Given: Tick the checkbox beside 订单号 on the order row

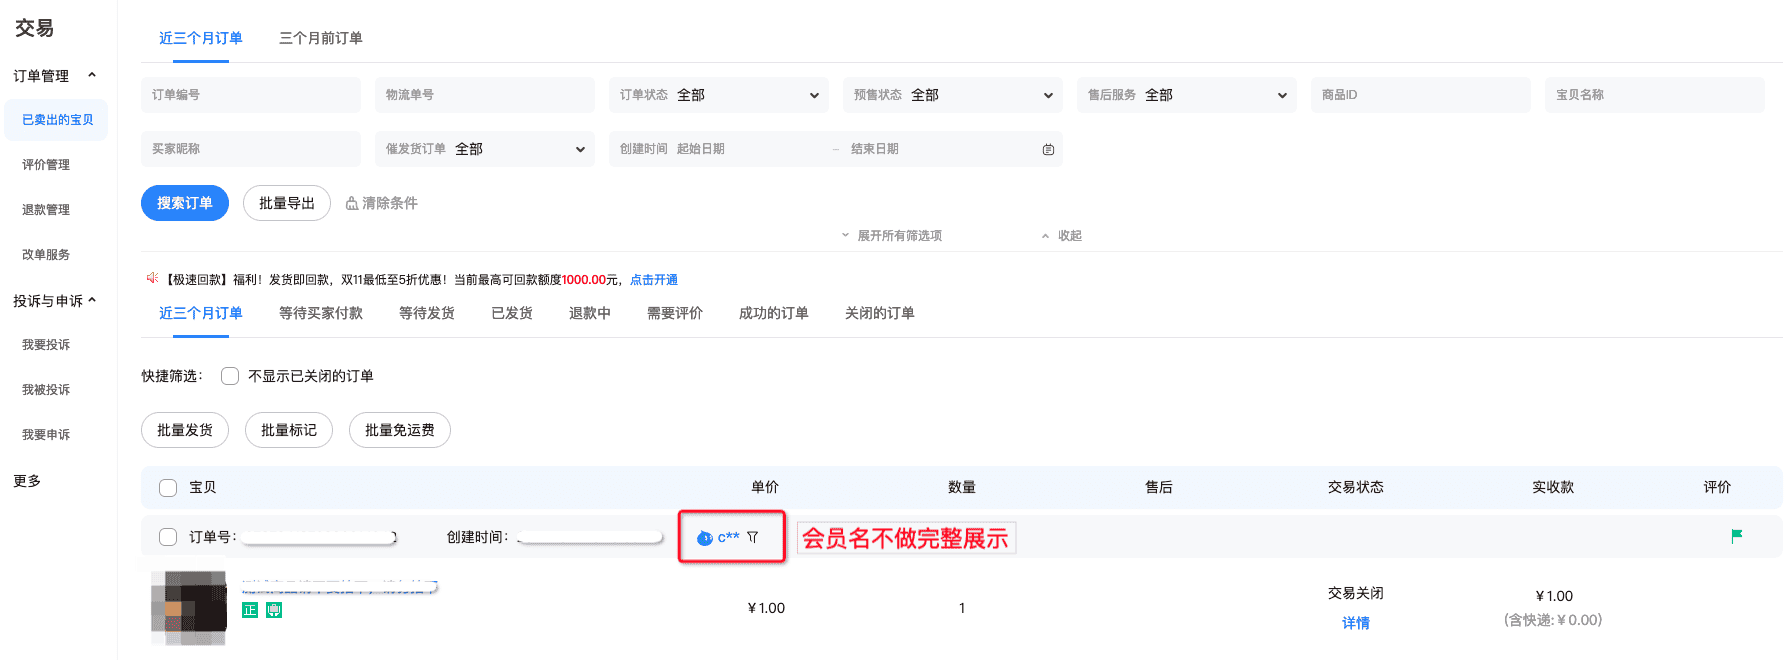Looking at the screenshot, I should coord(168,537).
